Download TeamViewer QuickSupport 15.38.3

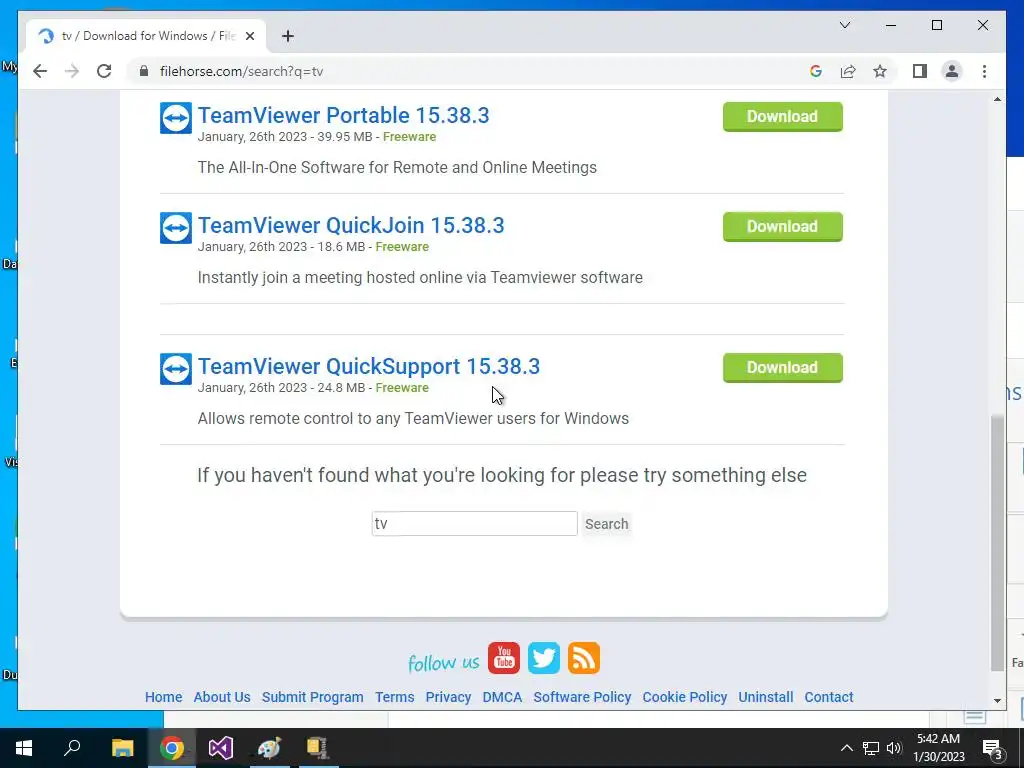[x=782, y=368]
